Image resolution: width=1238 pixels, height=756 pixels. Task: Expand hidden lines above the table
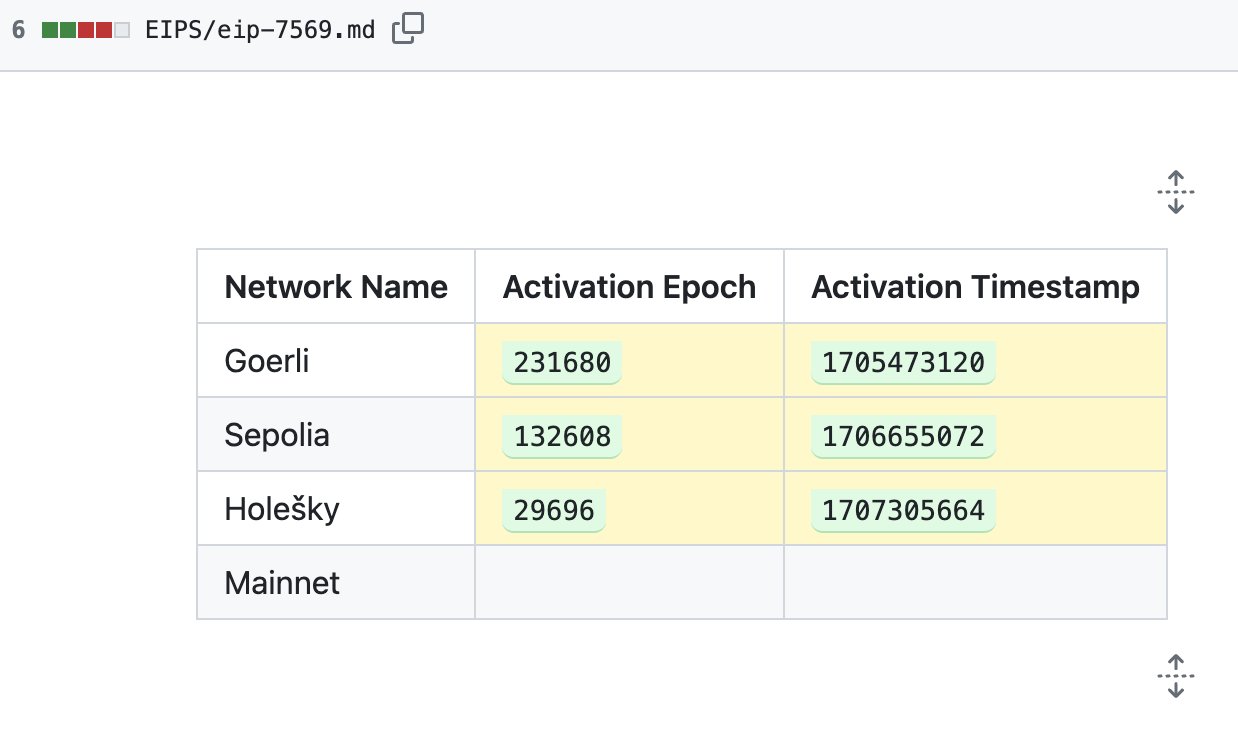point(1176,191)
